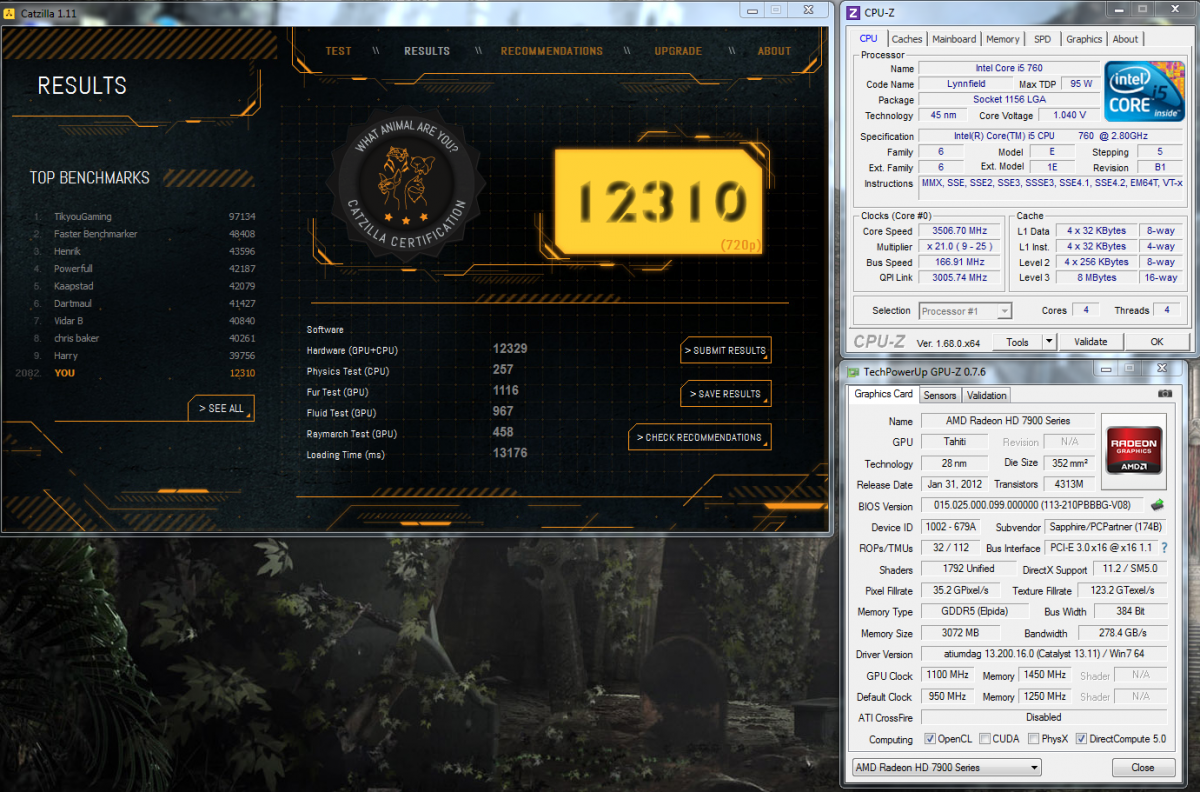
Task: Click the Code Name value Lynnfield
Action: 966,84
